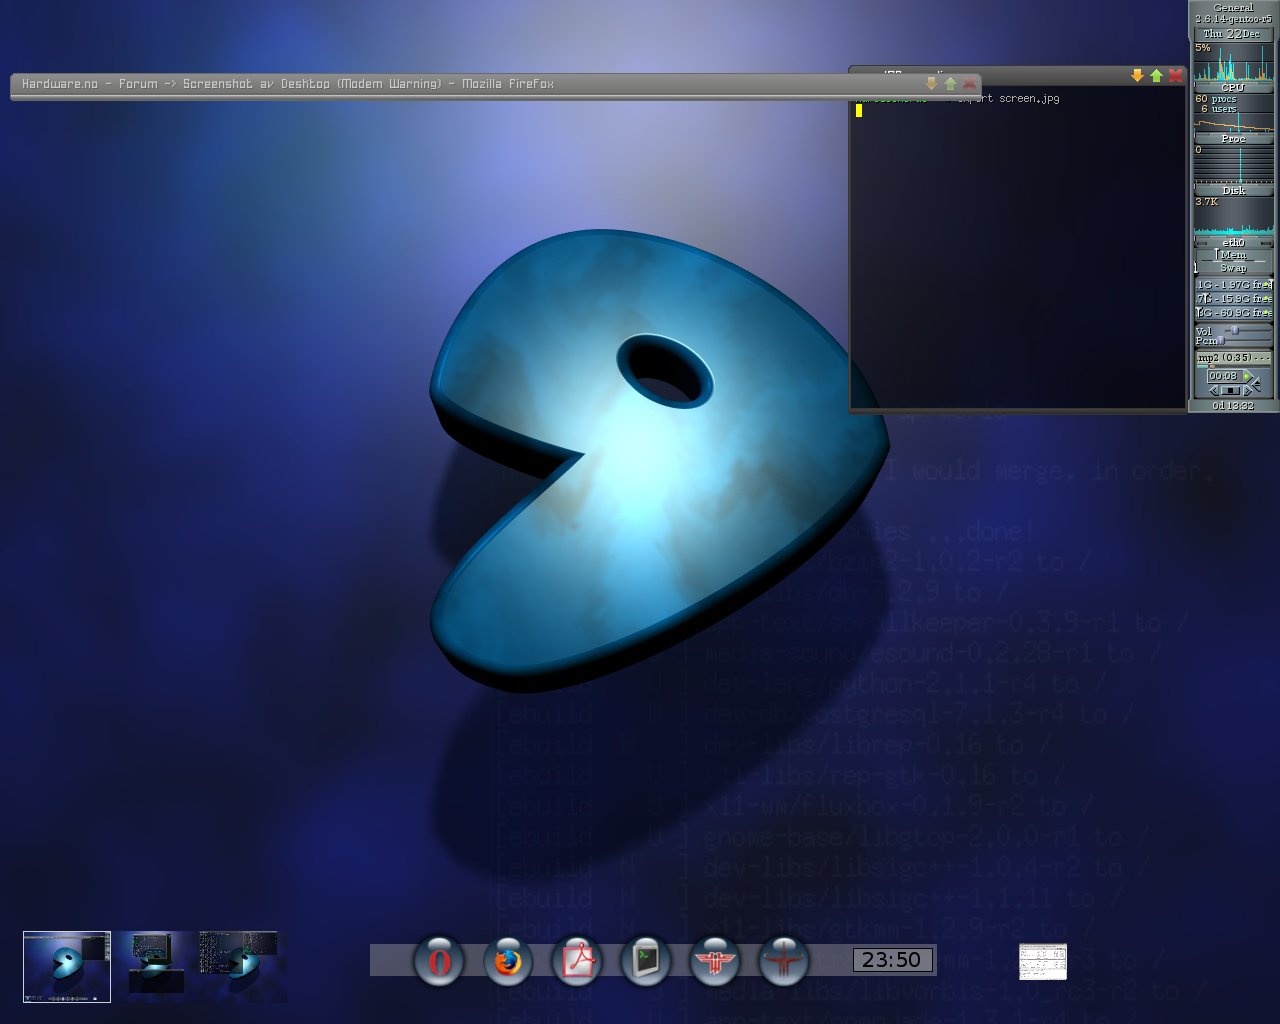The image size is (1280, 1024).
Task: Click the last Quake icon in dock
Action: tap(783, 961)
